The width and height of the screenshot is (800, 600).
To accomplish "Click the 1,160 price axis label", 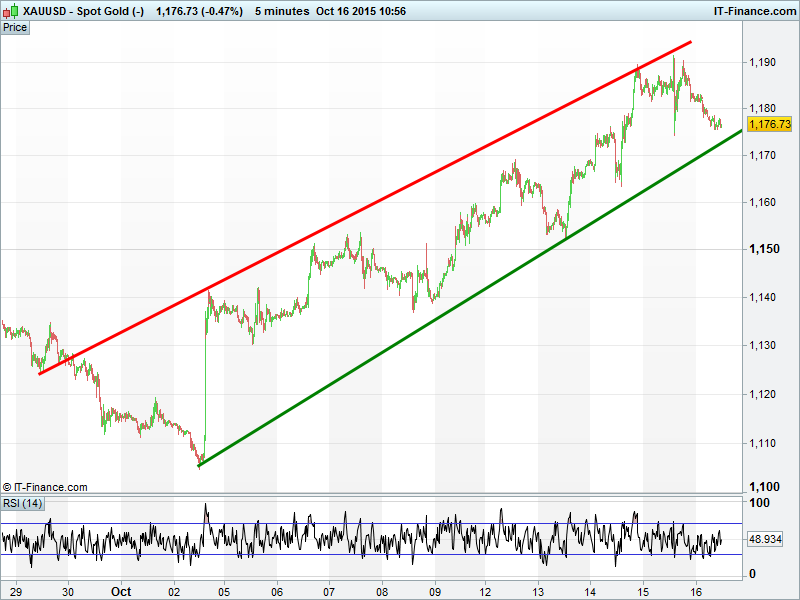I will click(x=762, y=203).
